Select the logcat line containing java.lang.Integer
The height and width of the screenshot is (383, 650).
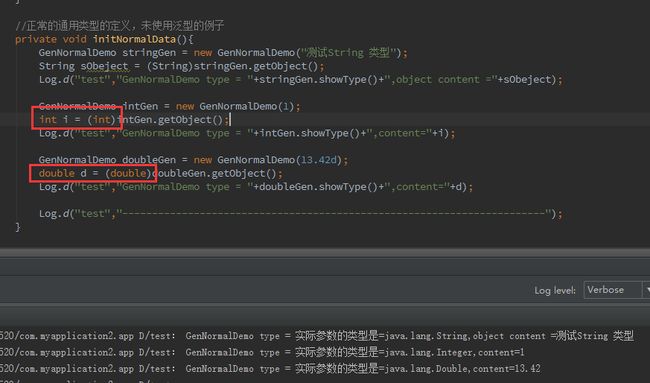tap(262, 352)
